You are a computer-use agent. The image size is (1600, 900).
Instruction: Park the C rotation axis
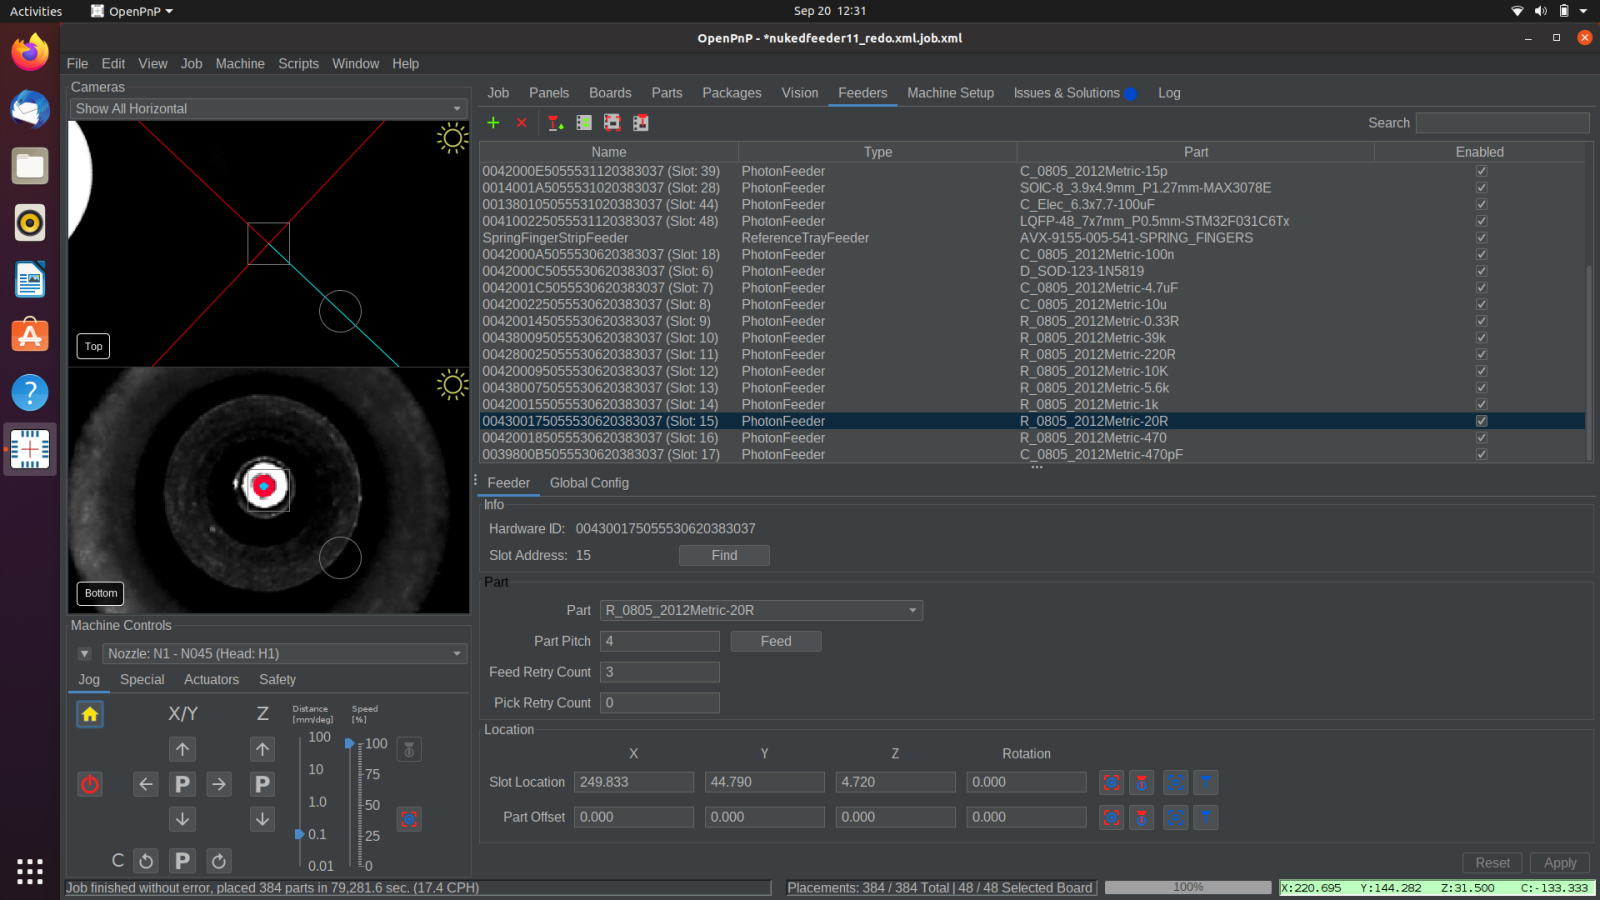[x=182, y=860]
